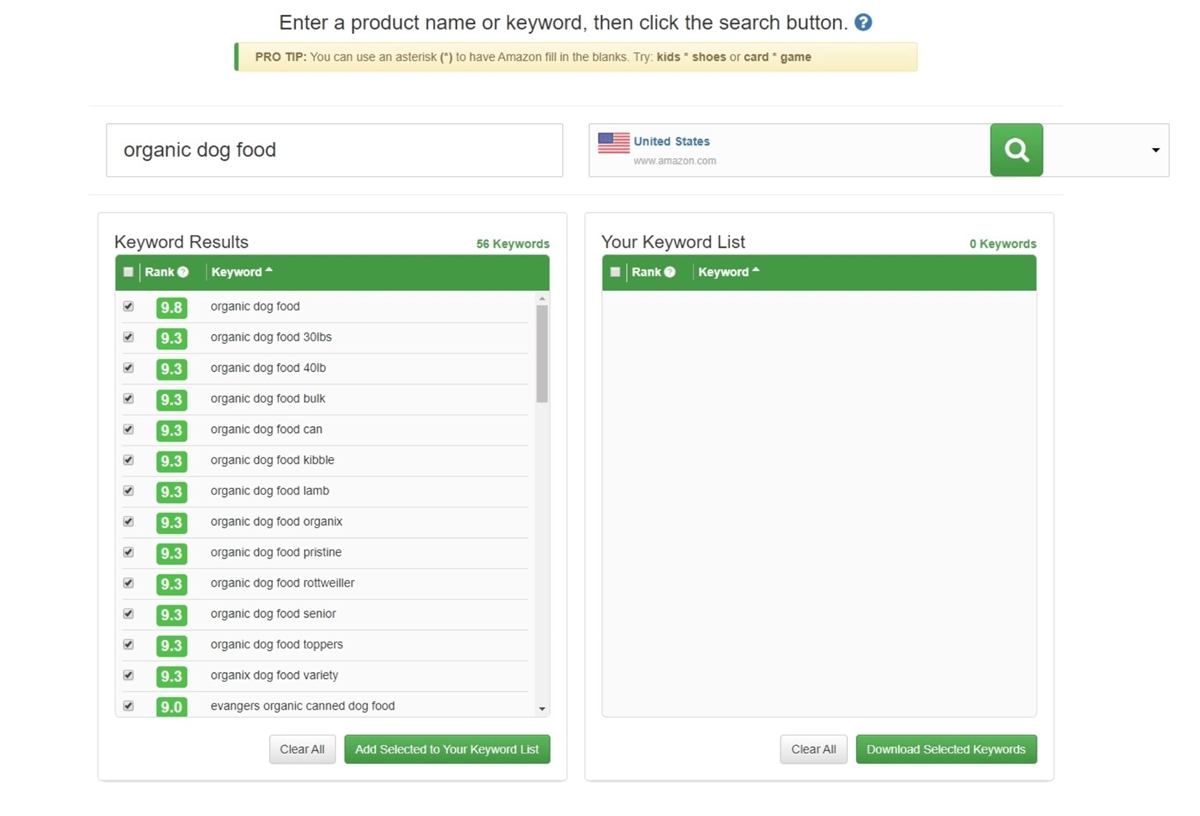1200x816 pixels.
Task: Open the help question mark beside the instructions
Action: pos(863,22)
